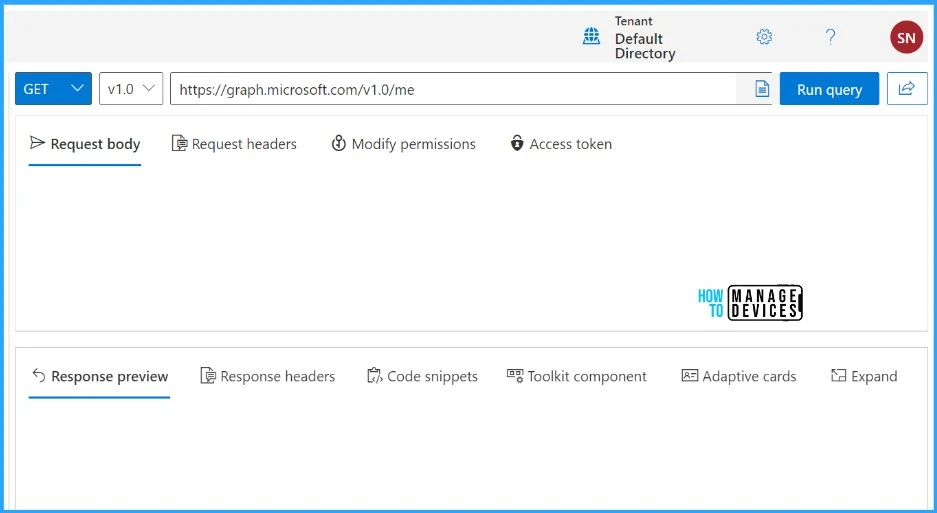
Task: Click the Response preview undo-arrow icon
Action: coord(39,375)
